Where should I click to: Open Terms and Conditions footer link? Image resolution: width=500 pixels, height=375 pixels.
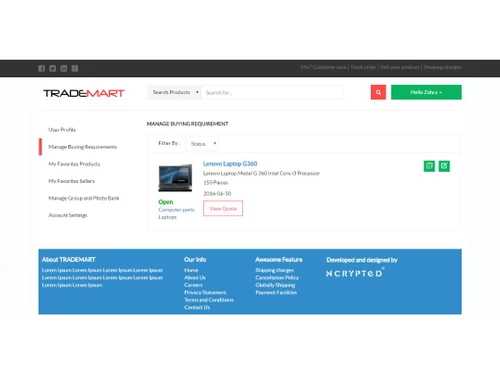pos(209,300)
